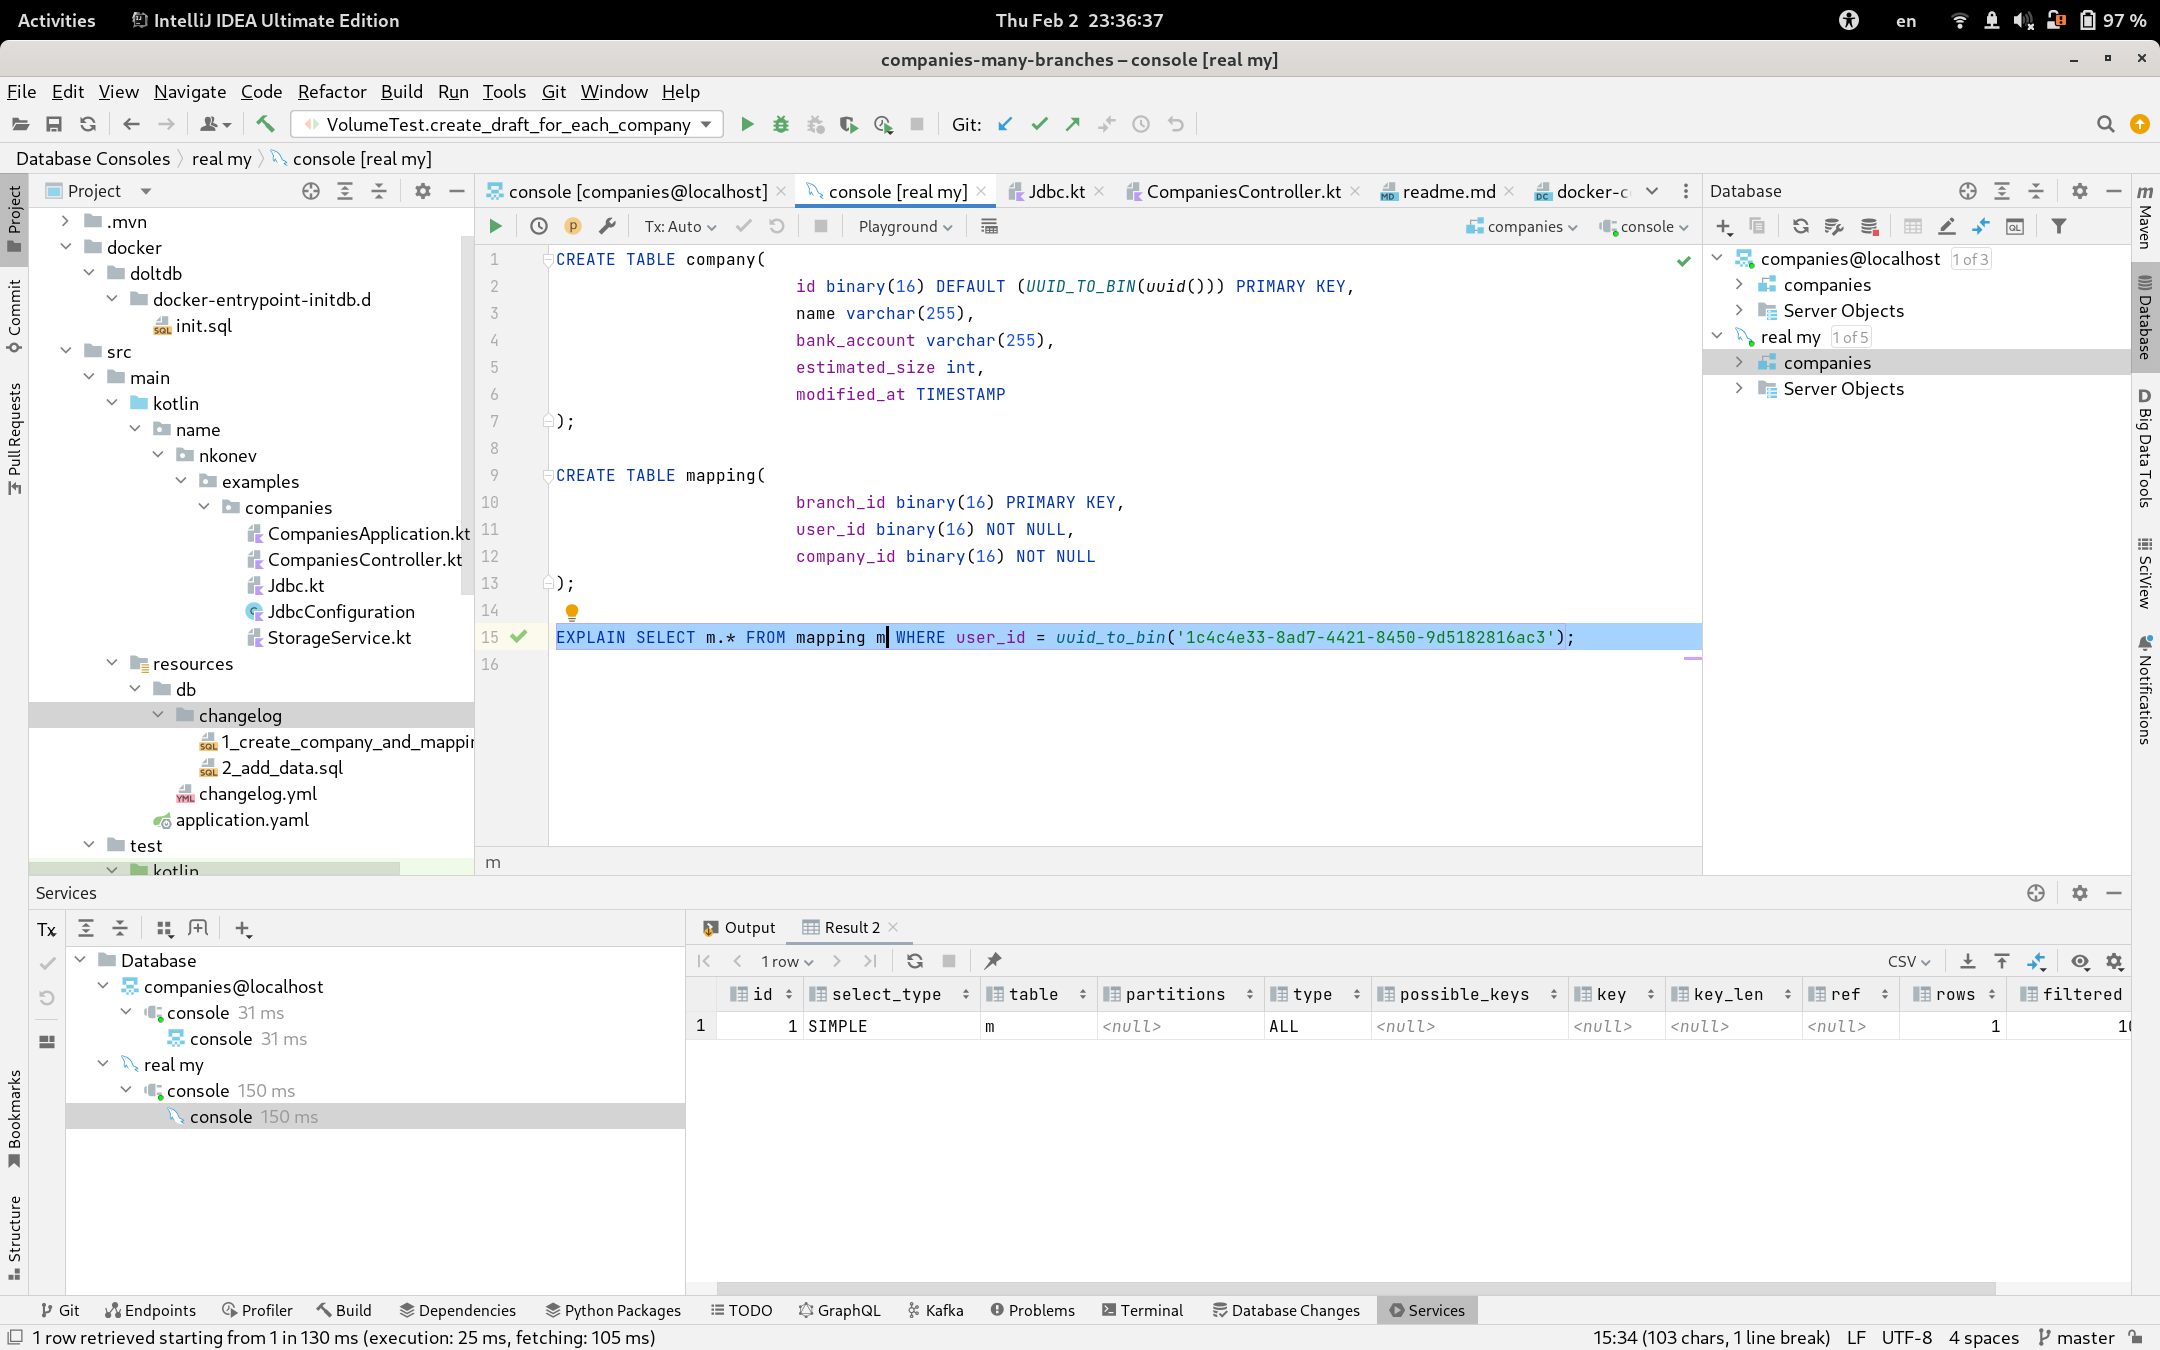
Task: Pin the Result 2 tab with the pin icon
Action: coord(992,961)
